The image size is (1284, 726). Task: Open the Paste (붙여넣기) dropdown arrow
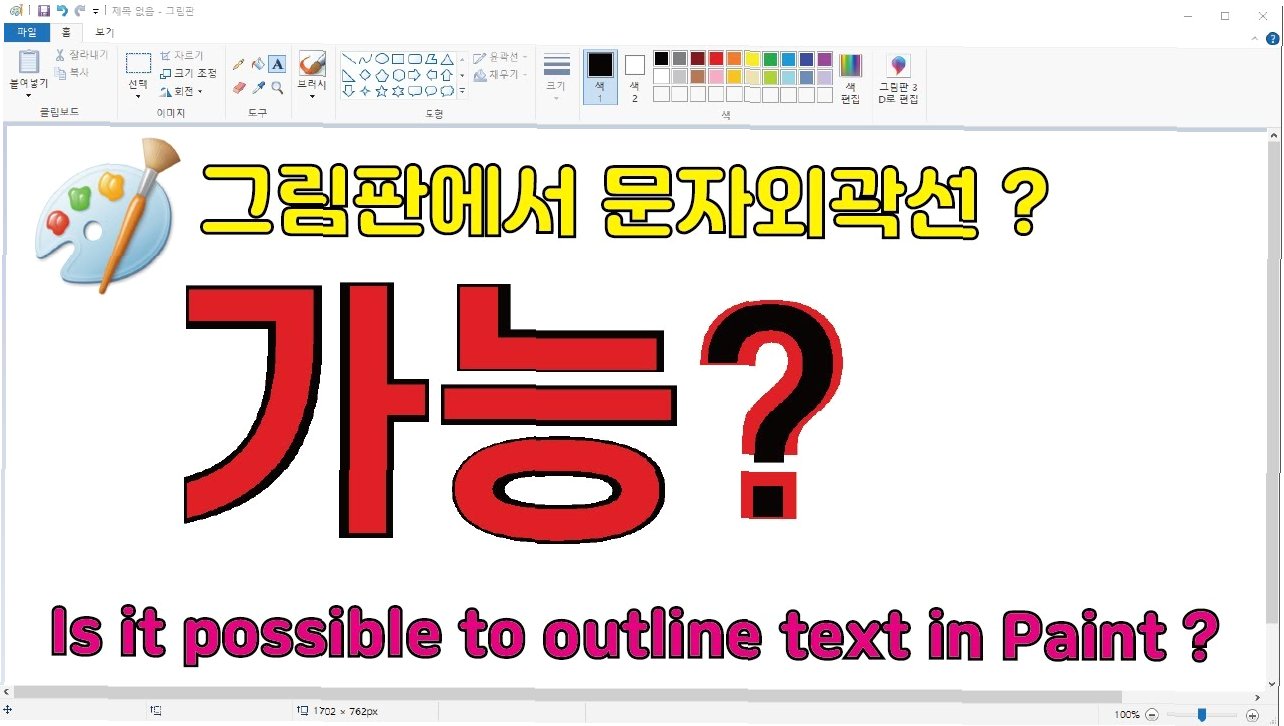[28, 96]
